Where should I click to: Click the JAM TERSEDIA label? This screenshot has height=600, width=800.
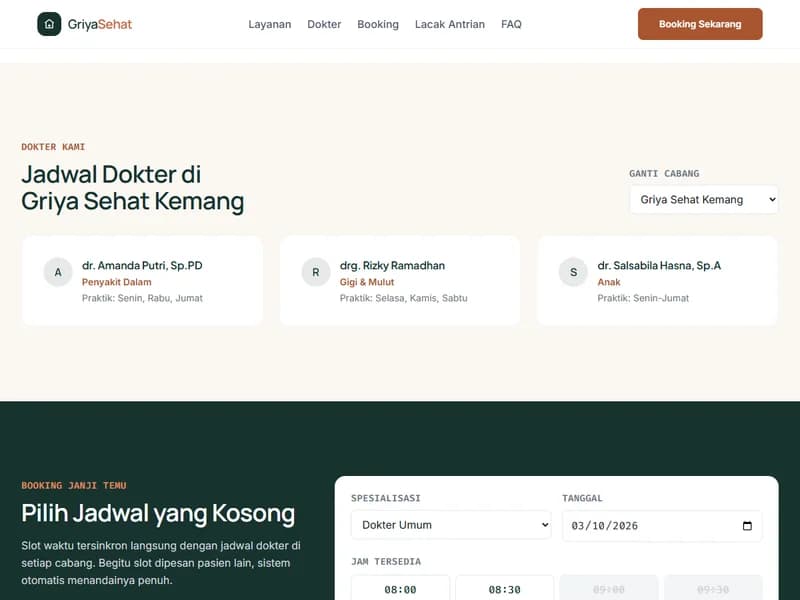[x=386, y=562]
